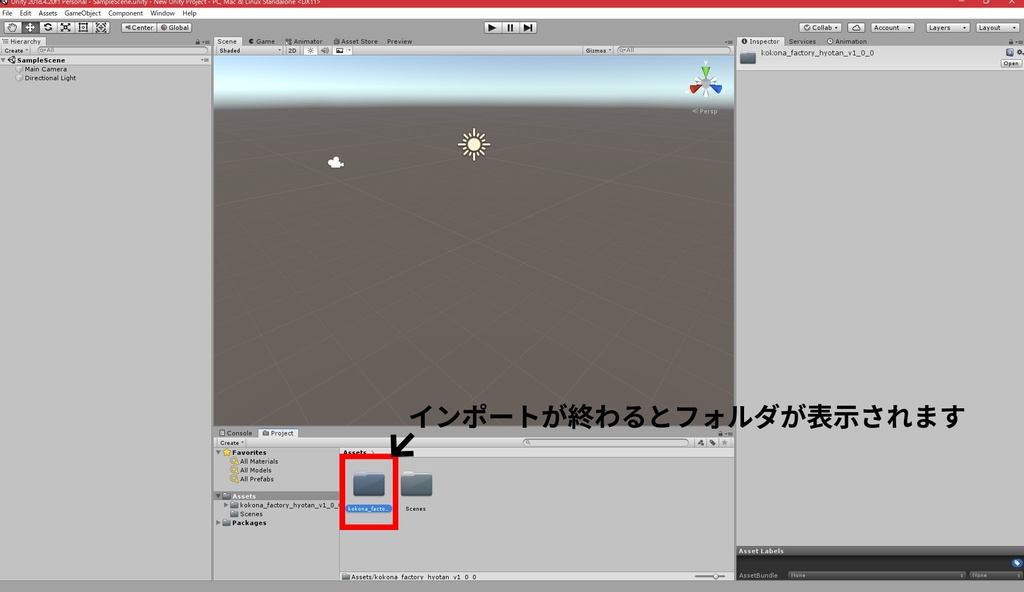Click Open in the Inspector
This screenshot has height=592, width=1024.
pyautogui.click(x=1011, y=63)
